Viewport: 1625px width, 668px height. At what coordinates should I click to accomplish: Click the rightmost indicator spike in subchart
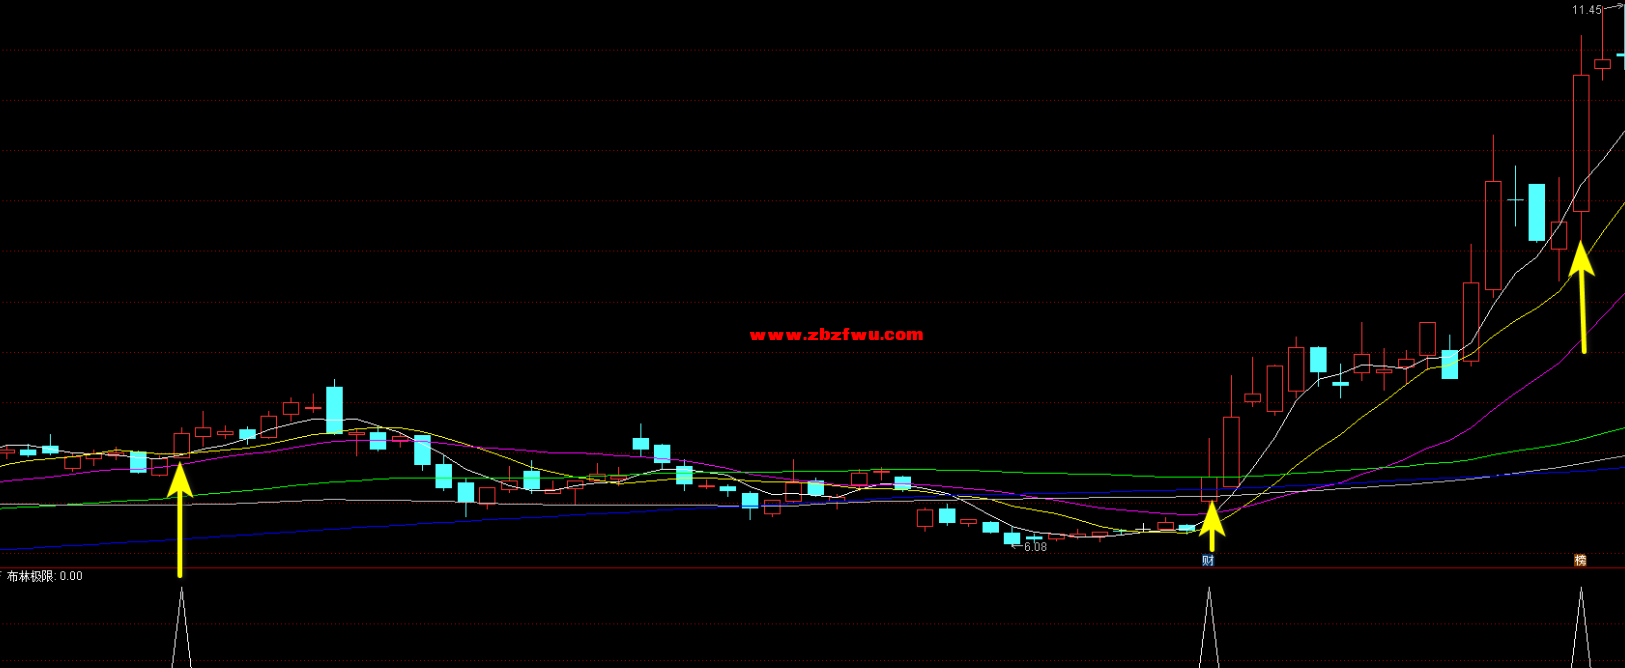click(1580, 630)
